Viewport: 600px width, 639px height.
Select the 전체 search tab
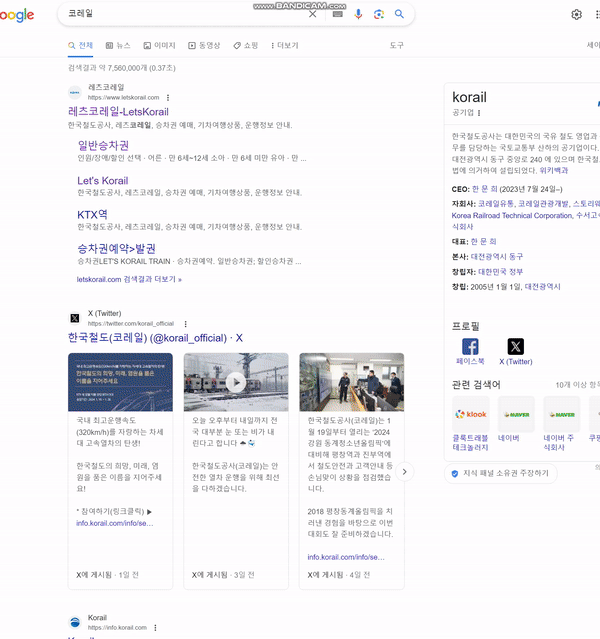[81, 45]
